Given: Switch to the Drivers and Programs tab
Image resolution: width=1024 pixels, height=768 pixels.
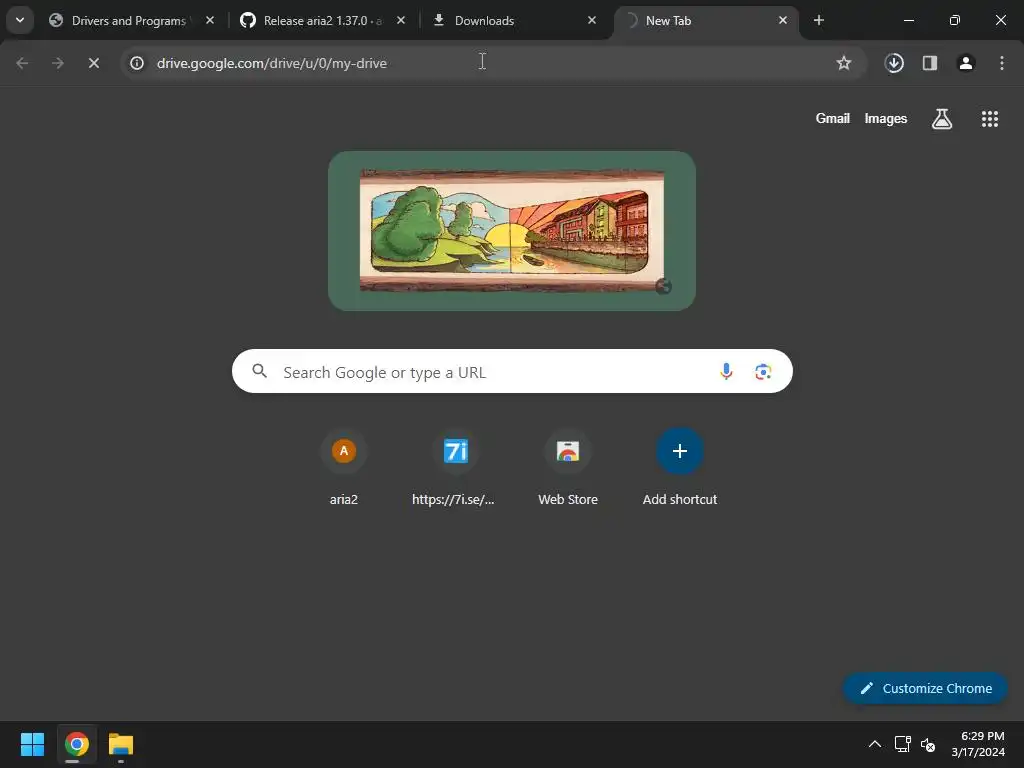Looking at the screenshot, I should point(131,21).
